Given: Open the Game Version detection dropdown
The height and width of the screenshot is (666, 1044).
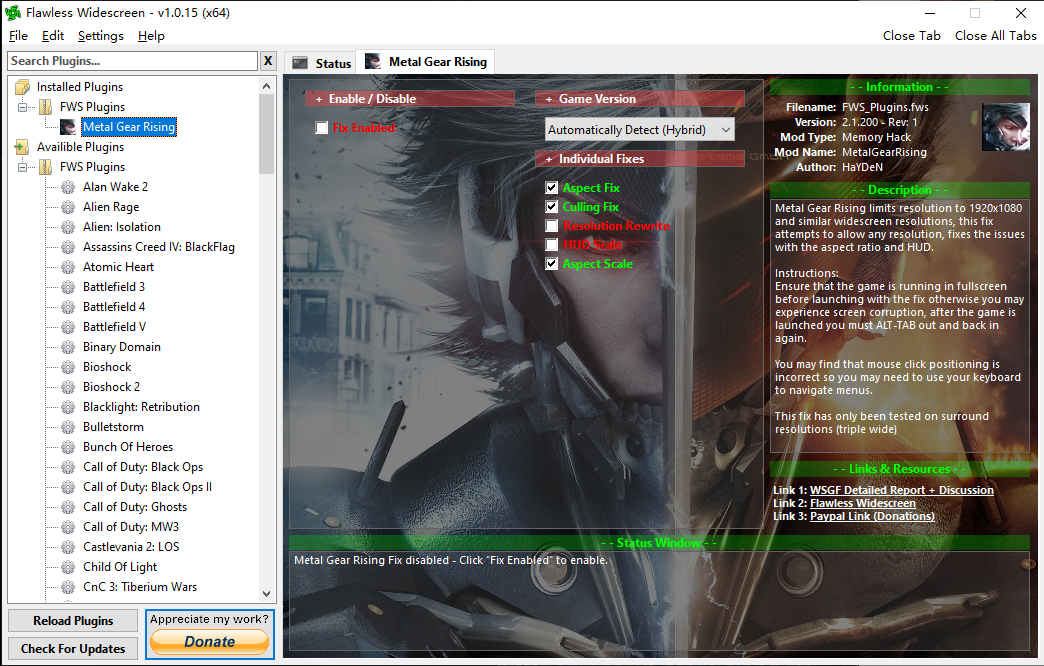Looking at the screenshot, I should pos(640,130).
